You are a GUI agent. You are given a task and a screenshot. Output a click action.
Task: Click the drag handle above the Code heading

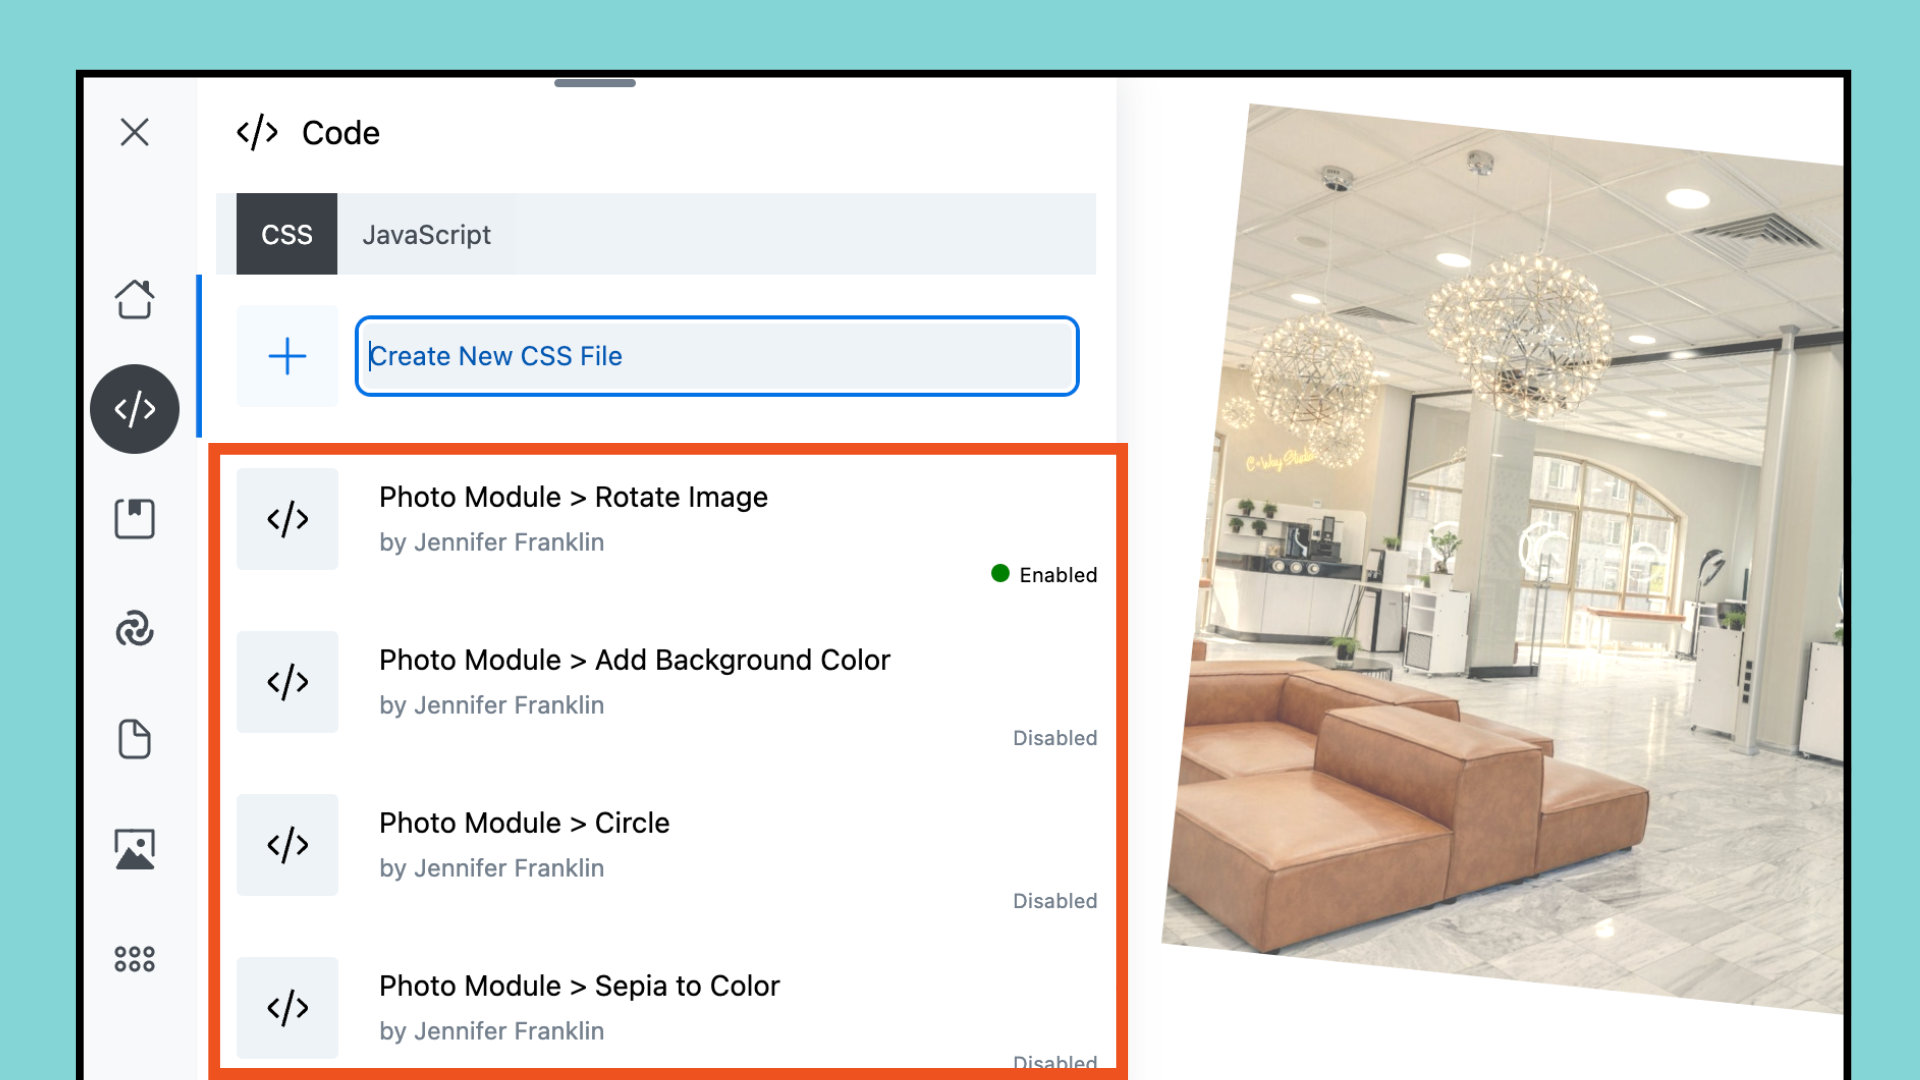pos(595,83)
